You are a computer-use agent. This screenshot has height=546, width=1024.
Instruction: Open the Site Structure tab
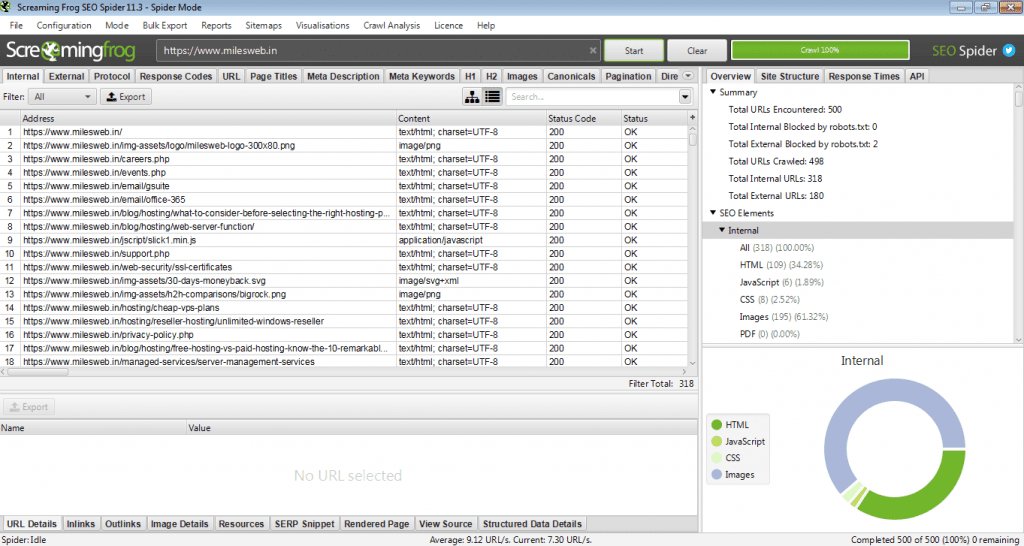pos(790,76)
